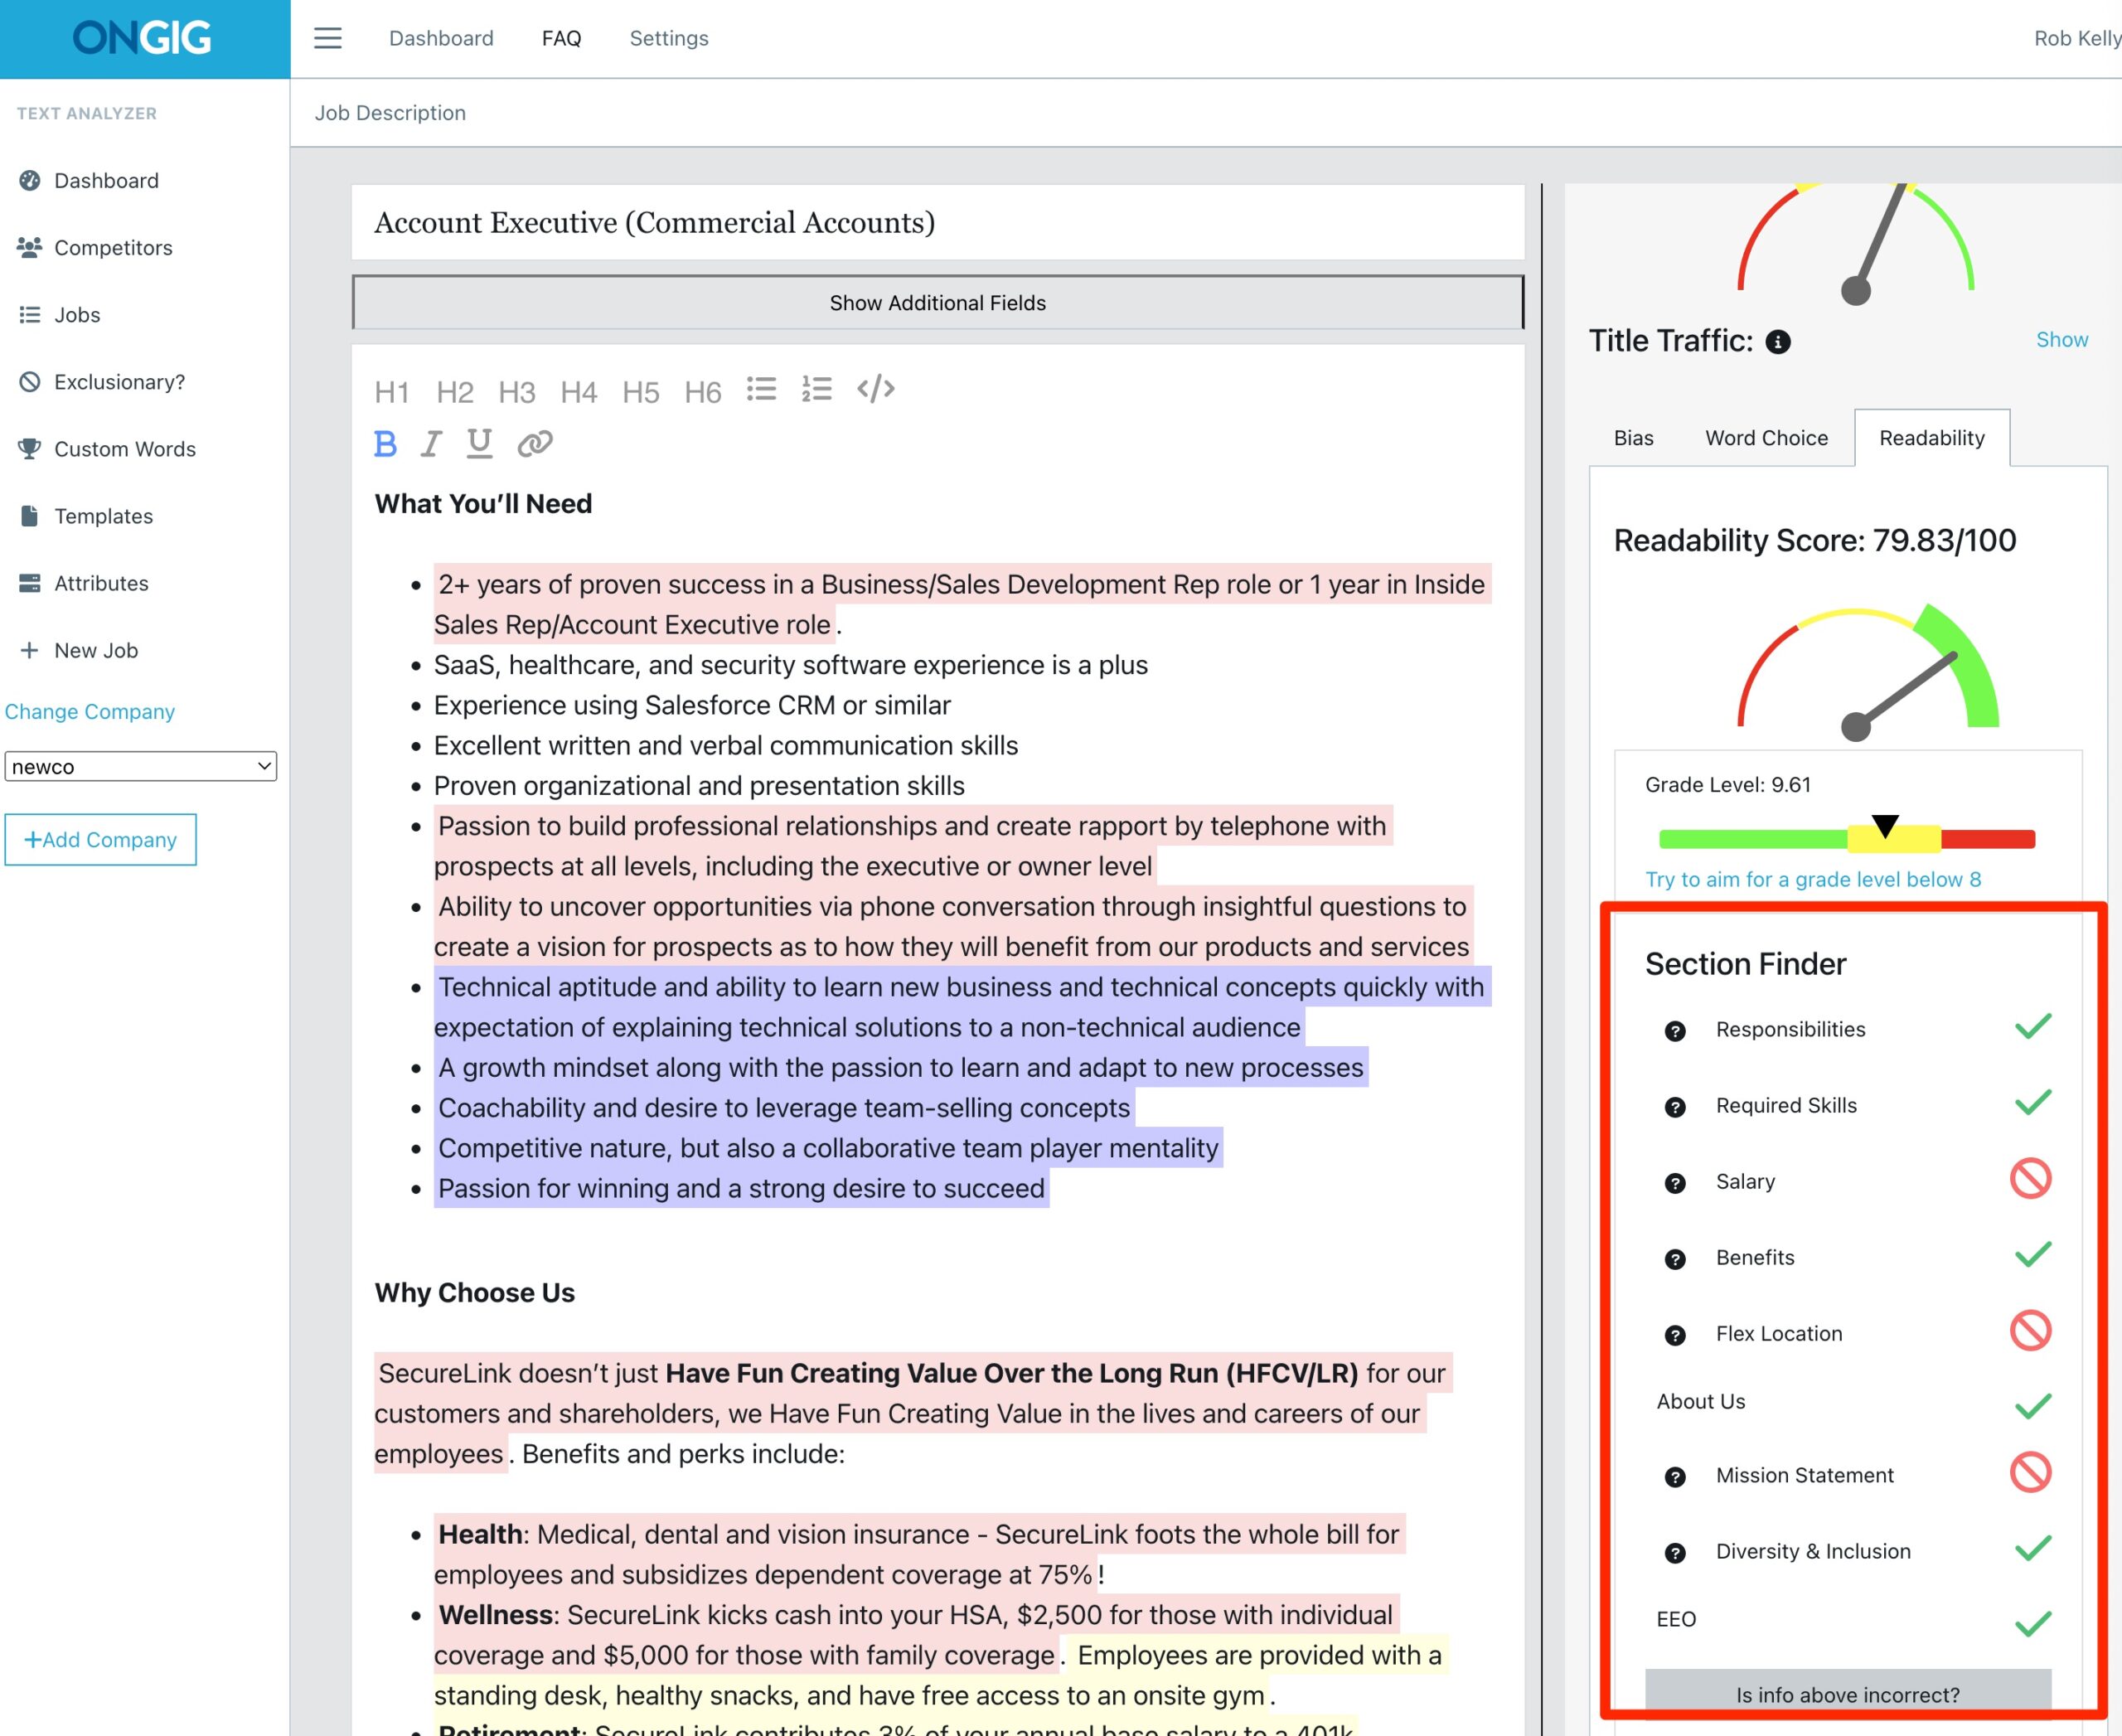Click help icon next to Flex Location

1675,1335
